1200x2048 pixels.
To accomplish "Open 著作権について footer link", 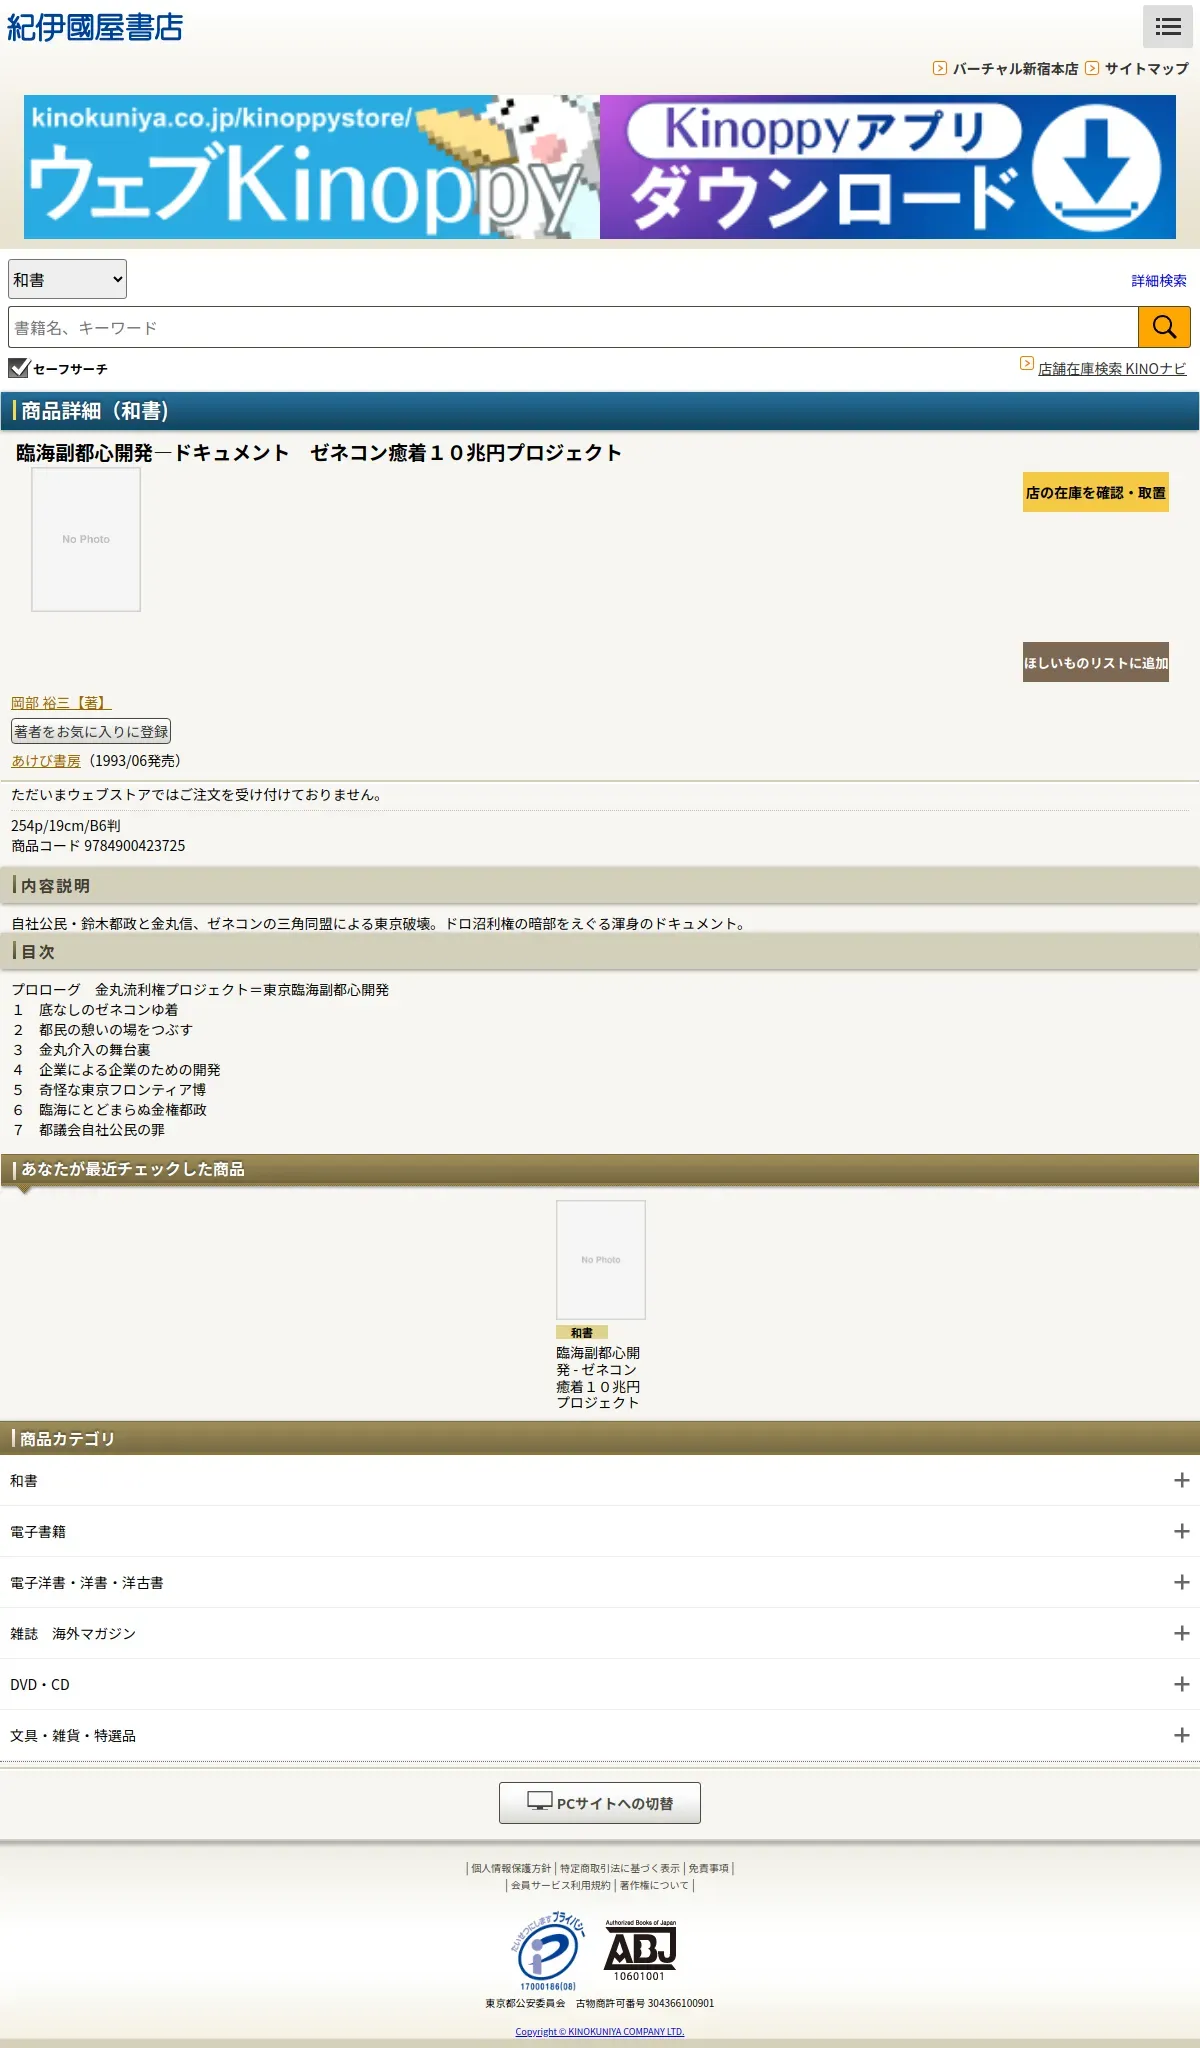I will click(x=654, y=1885).
